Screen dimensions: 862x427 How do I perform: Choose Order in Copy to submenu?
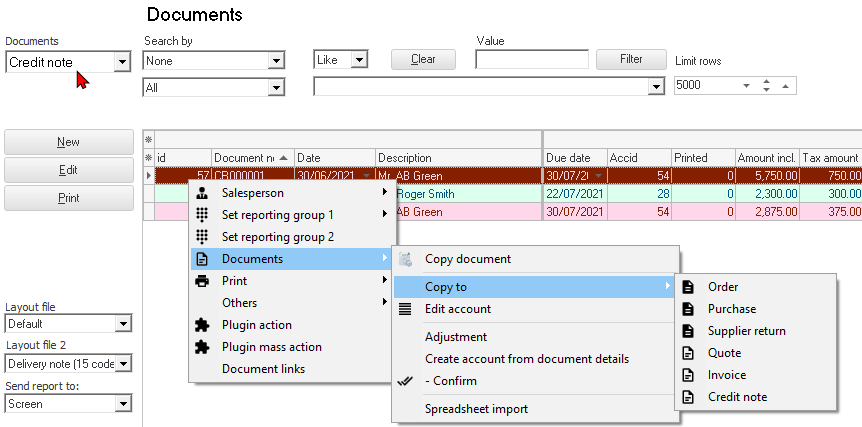coord(723,287)
